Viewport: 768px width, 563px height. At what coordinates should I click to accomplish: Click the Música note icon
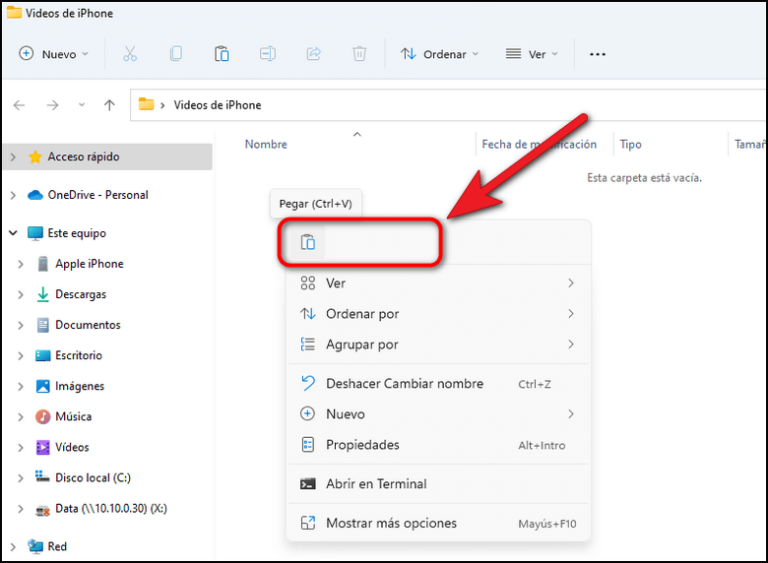[43, 416]
